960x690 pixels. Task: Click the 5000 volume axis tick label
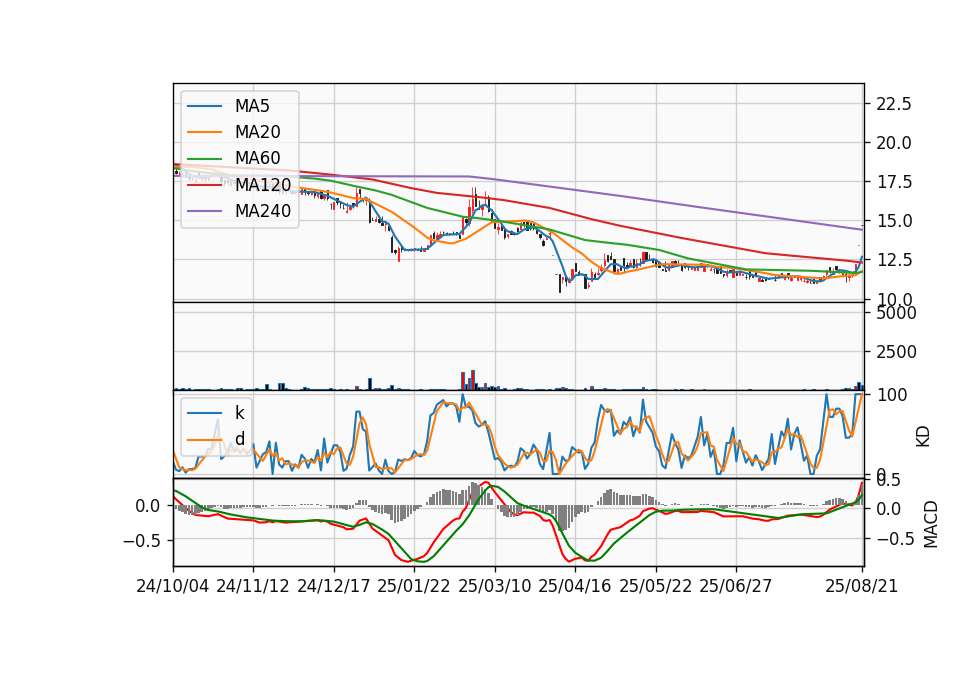pos(896,313)
